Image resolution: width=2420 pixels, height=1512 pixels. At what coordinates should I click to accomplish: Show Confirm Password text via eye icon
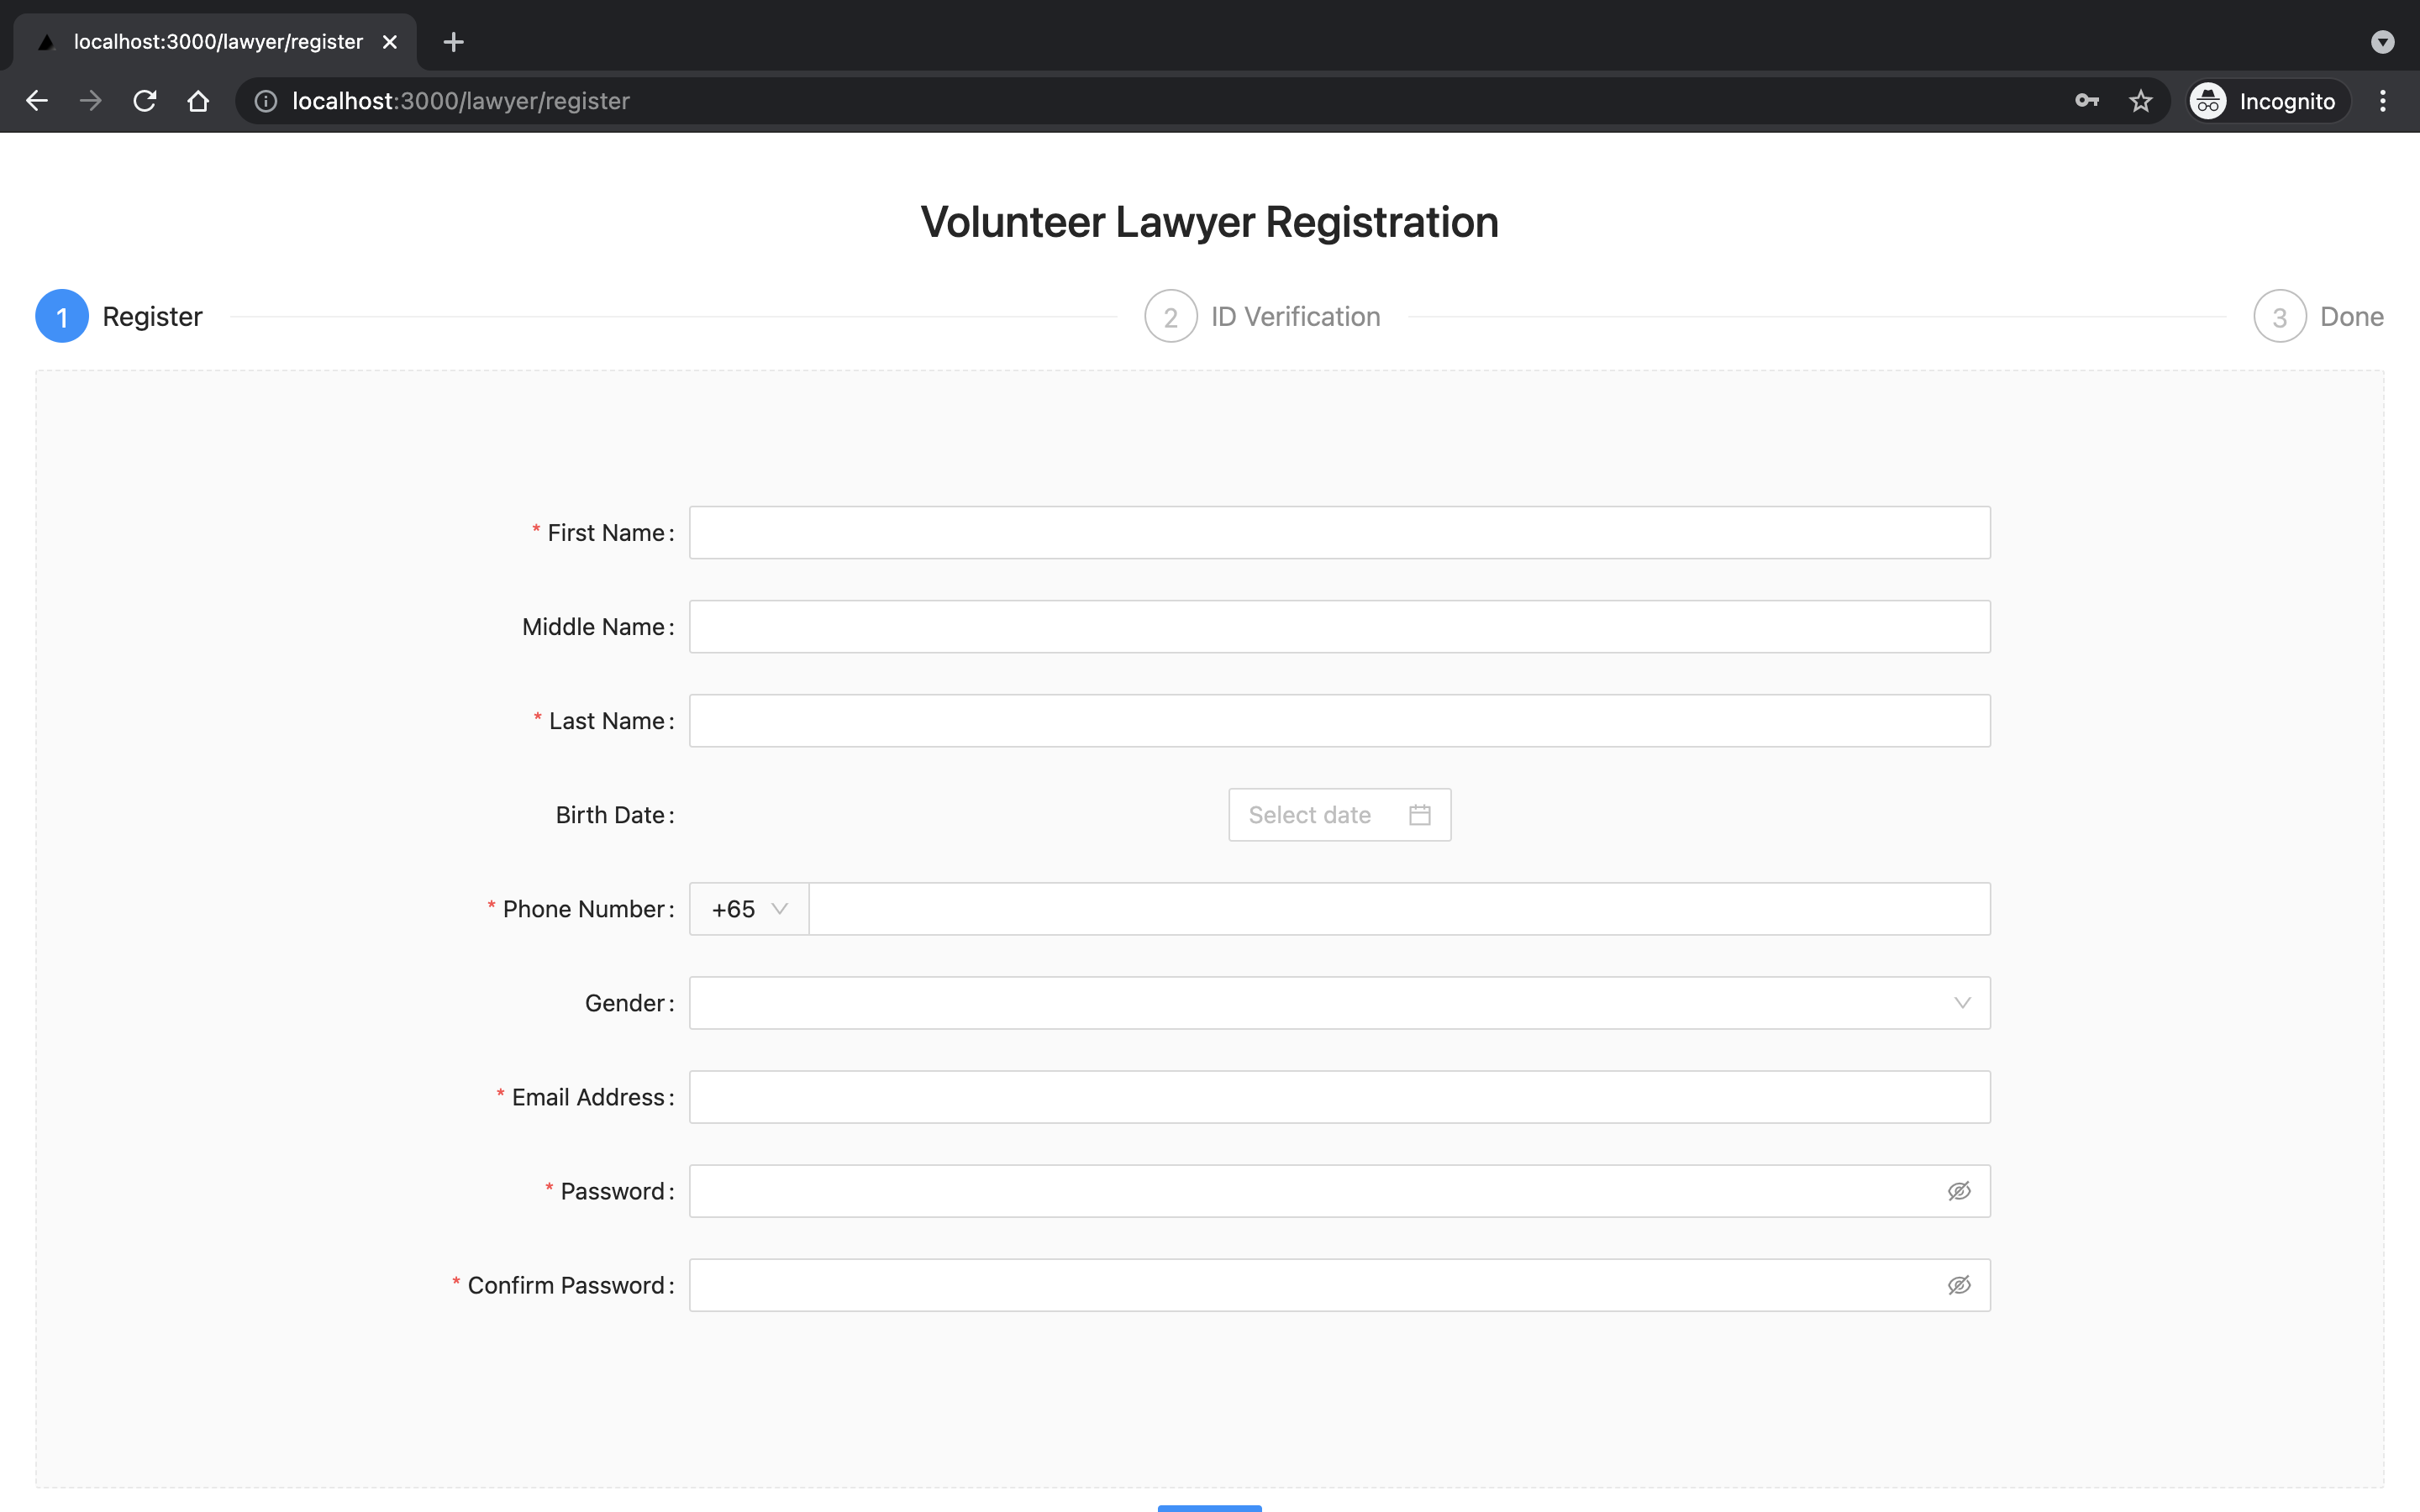[x=1958, y=1285]
